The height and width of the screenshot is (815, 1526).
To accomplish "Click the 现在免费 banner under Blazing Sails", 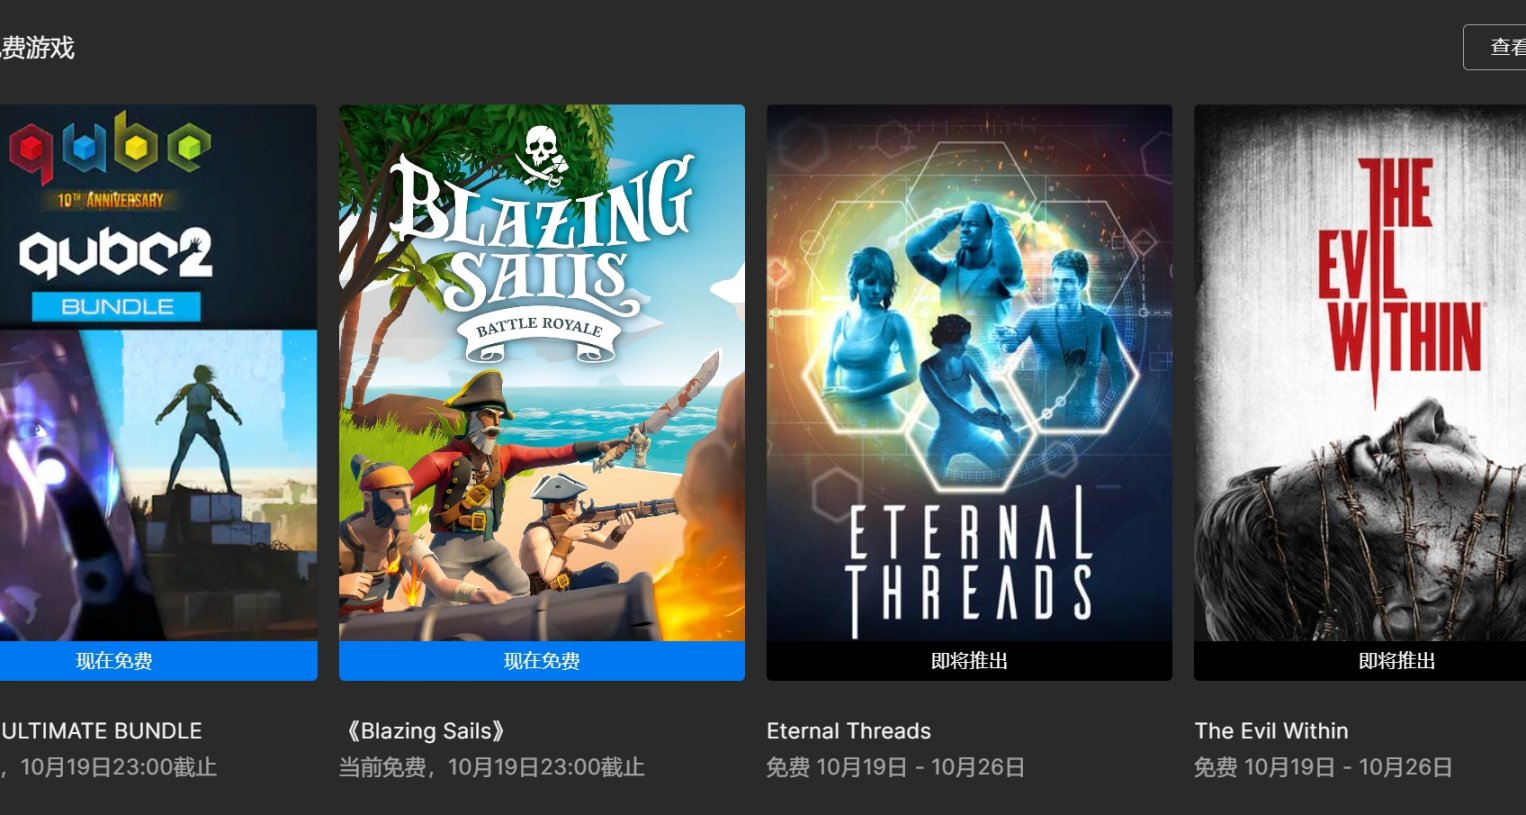I will [542, 661].
